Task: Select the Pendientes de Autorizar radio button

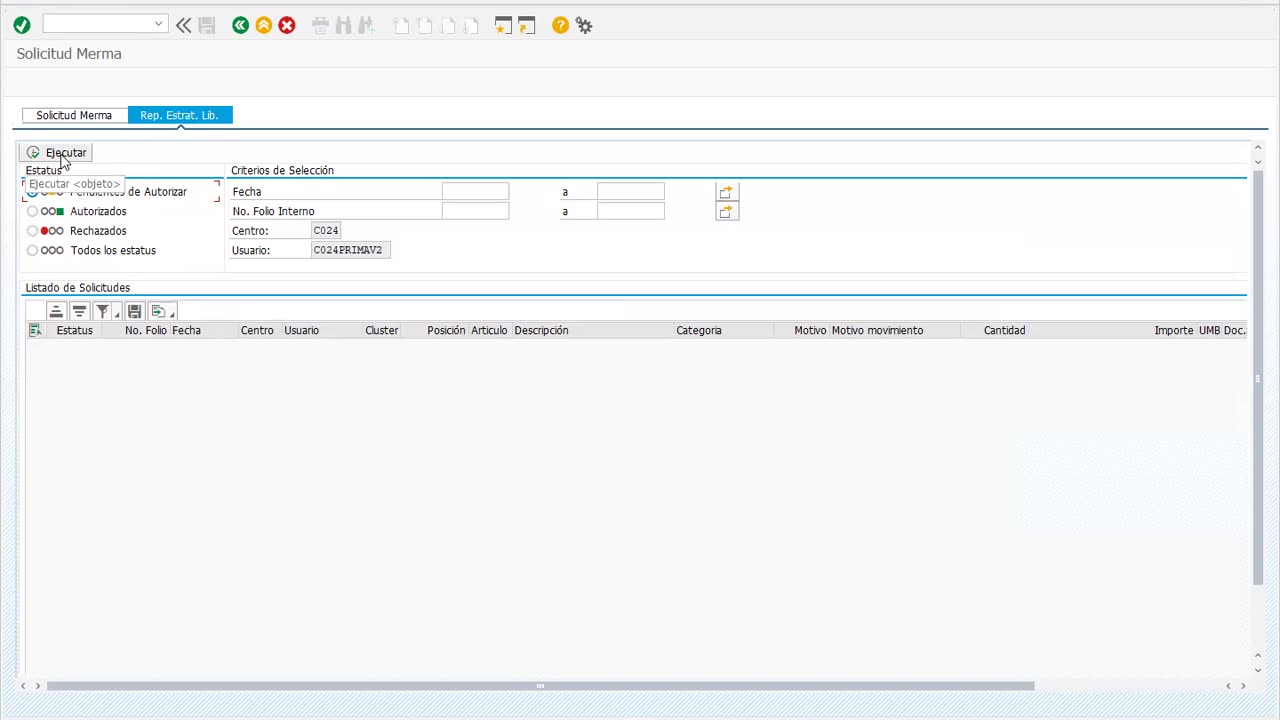Action: pos(32,192)
